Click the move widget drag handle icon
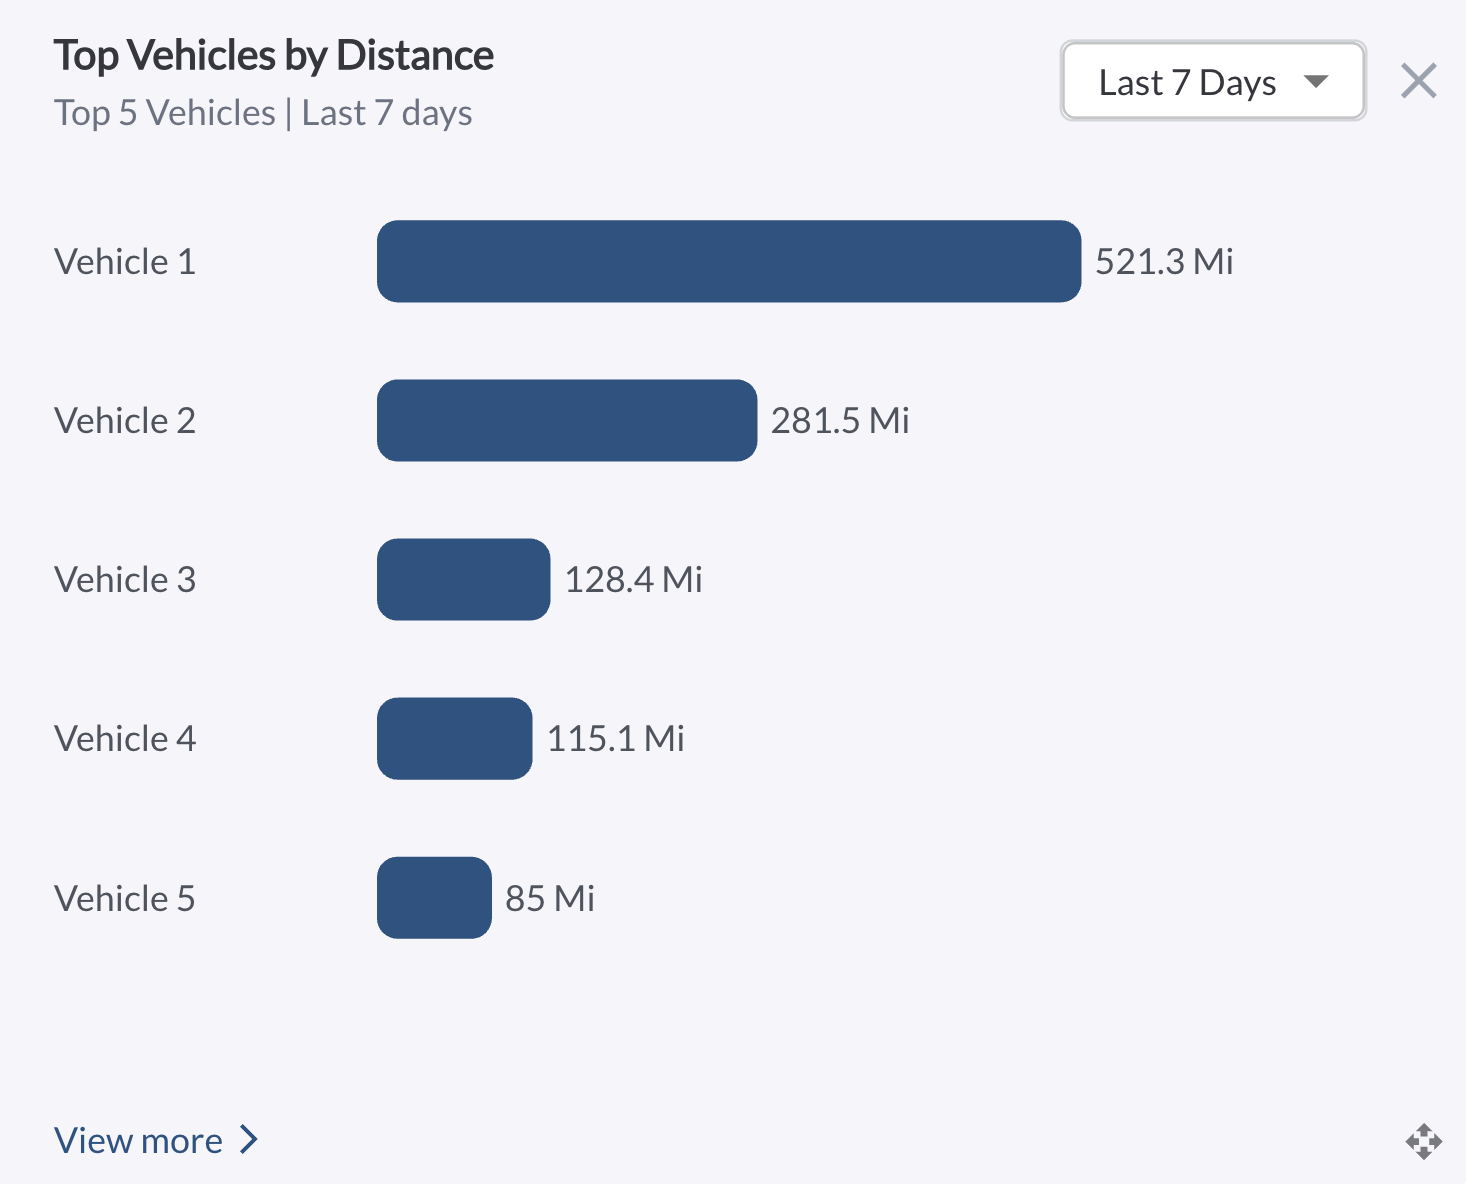 (x=1423, y=1141)
